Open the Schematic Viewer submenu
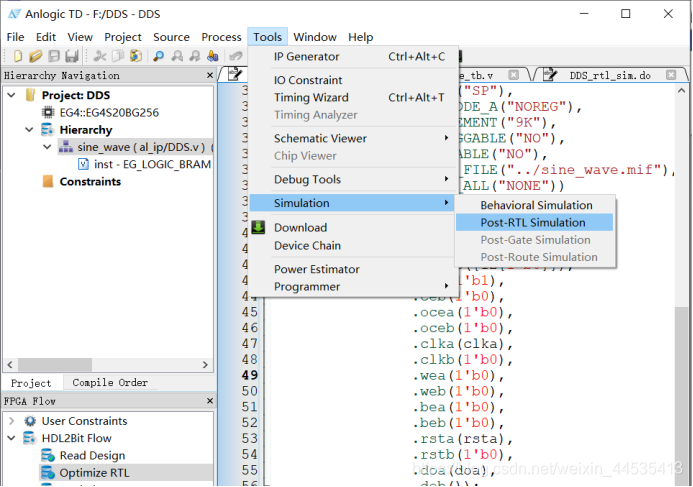 pyautogui.click(x=353, y=138)
